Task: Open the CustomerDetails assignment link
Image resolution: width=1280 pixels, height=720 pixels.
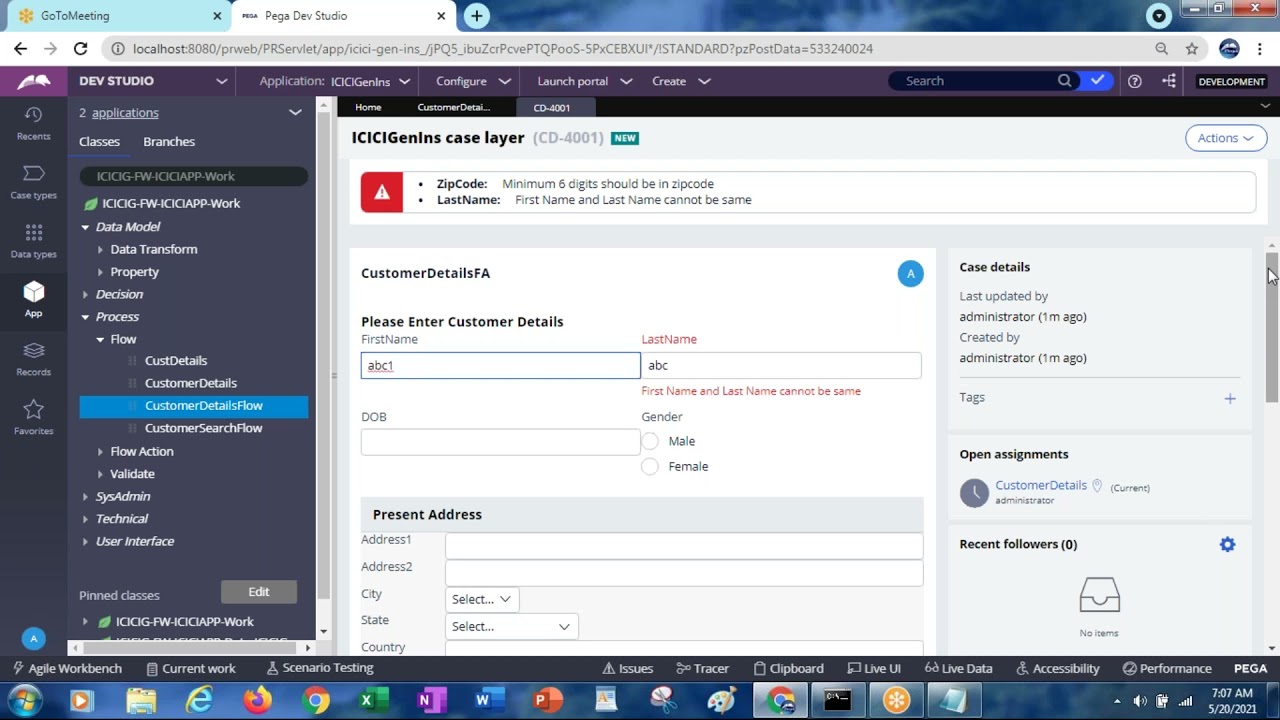Action: [1041, 485]
